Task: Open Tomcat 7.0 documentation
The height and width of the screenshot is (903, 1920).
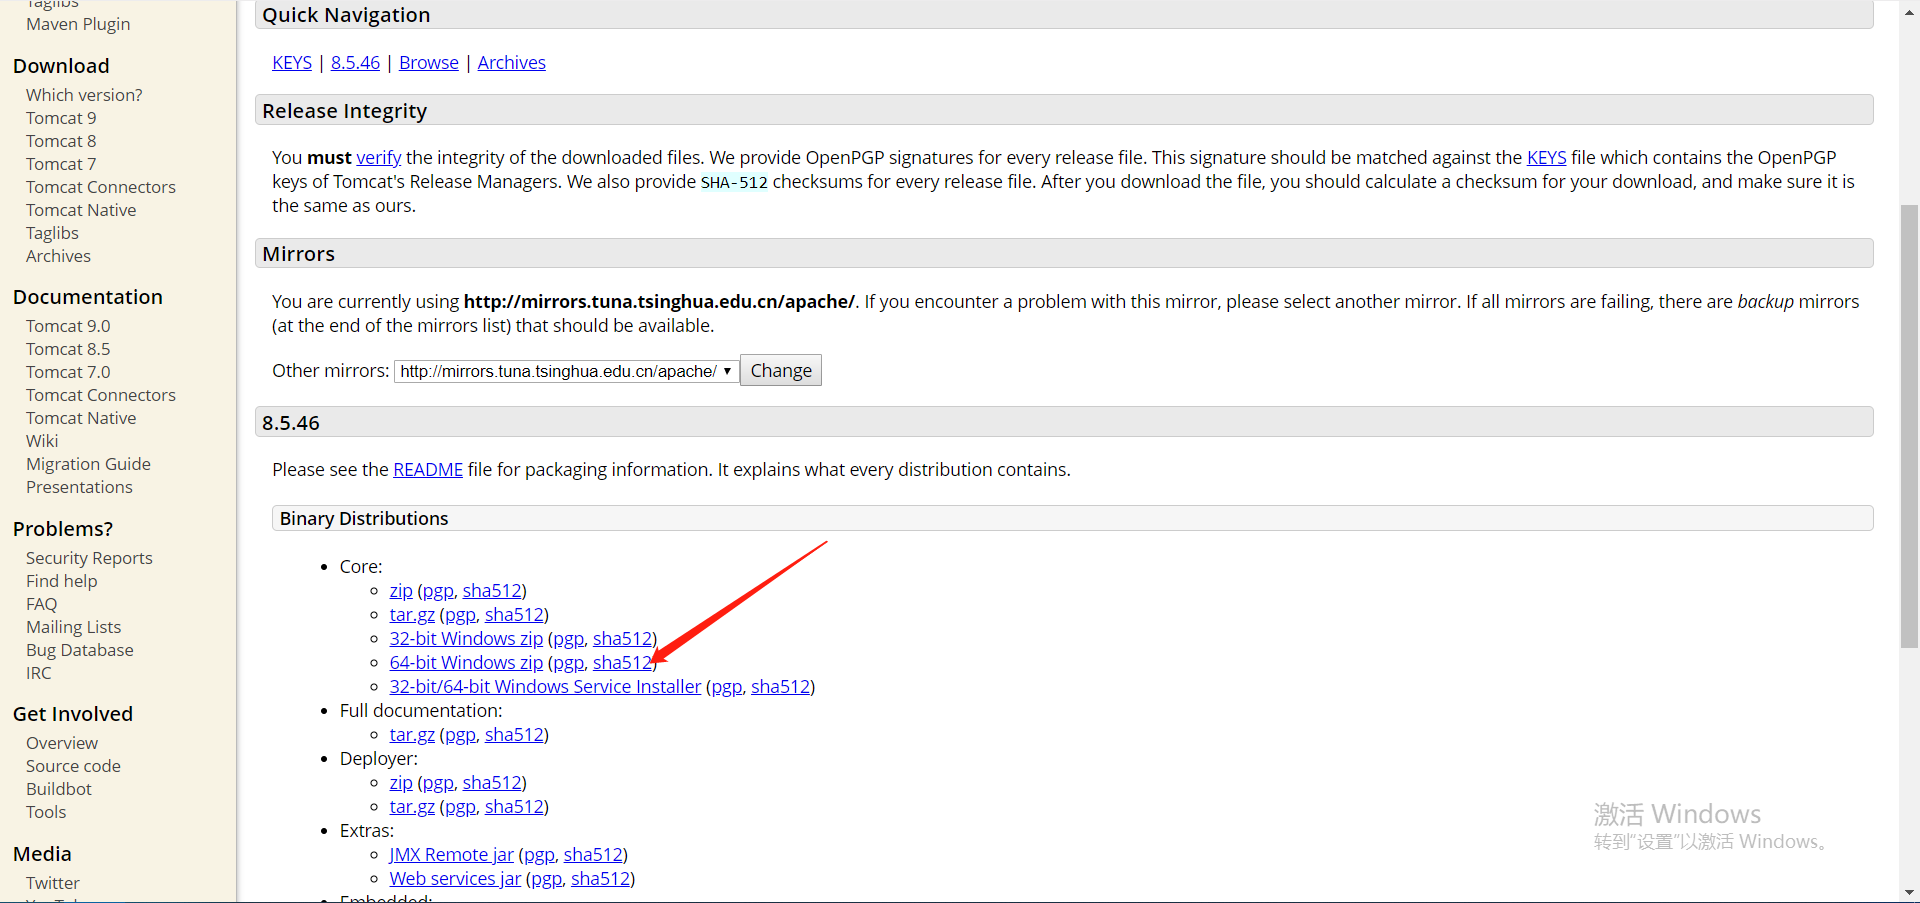Action: pyautogui.click(x=68, y=372)
